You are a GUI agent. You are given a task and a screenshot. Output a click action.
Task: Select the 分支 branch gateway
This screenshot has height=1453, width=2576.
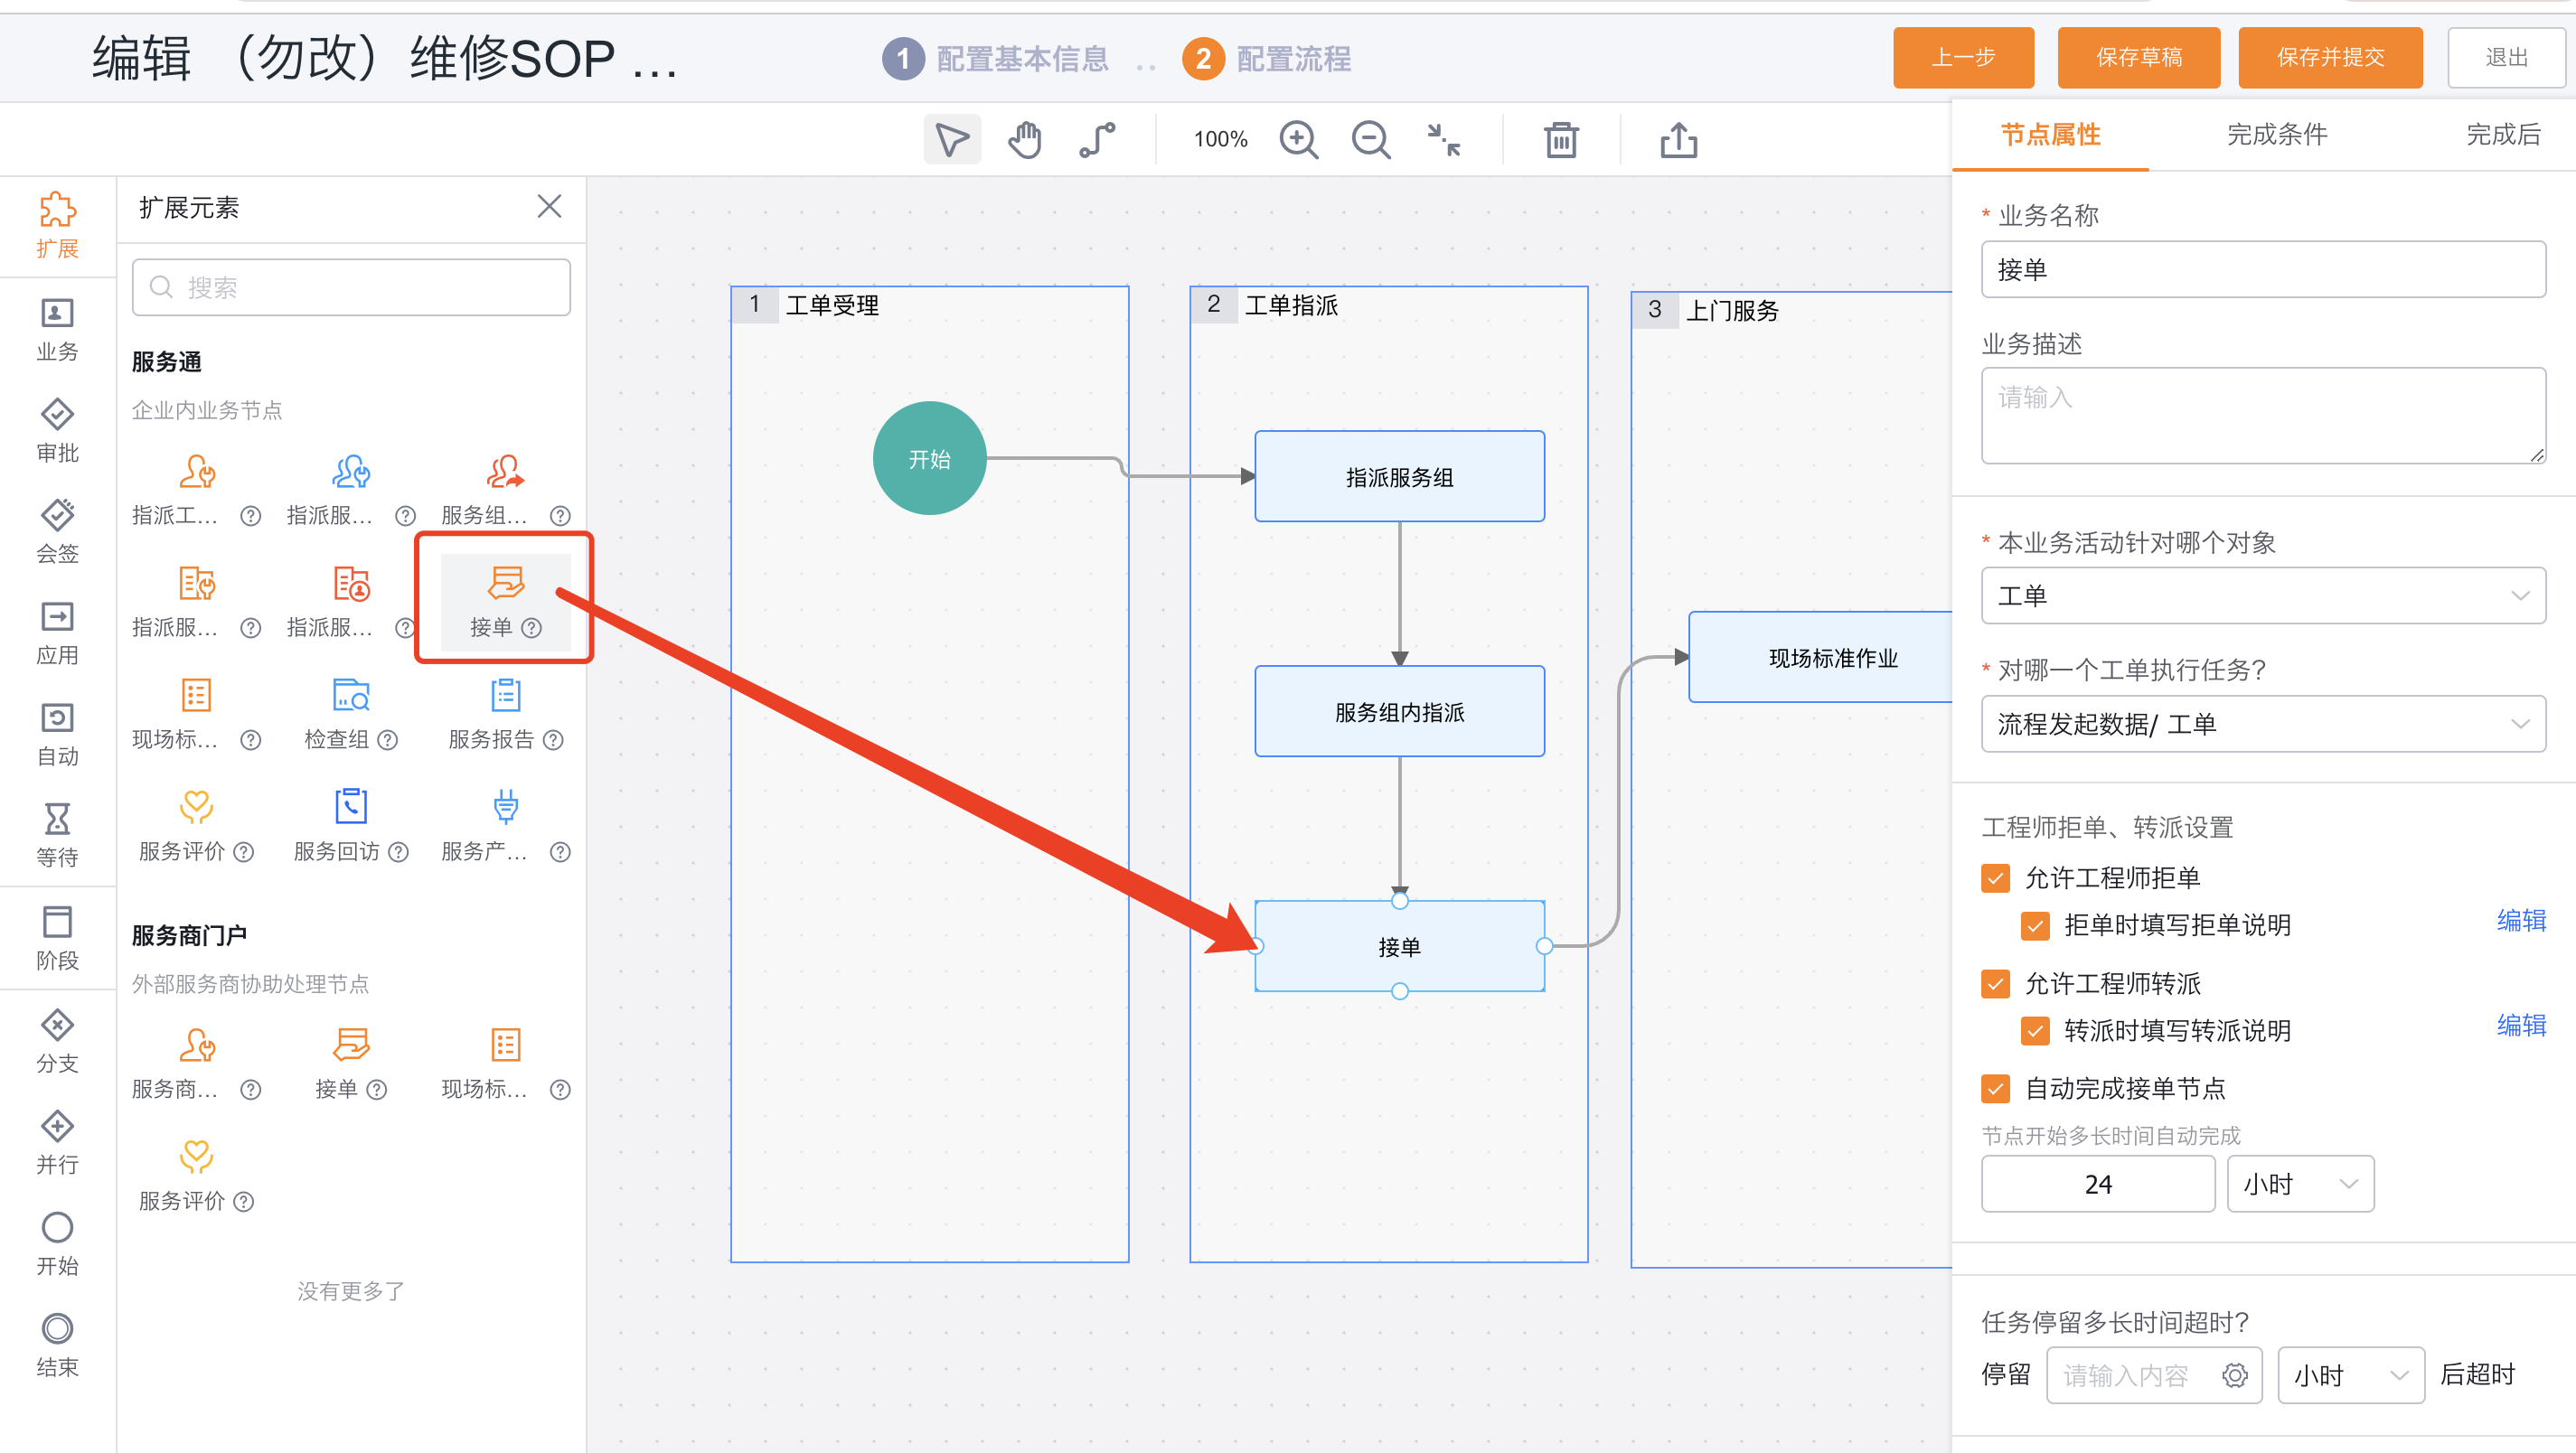pos(57,1041)
